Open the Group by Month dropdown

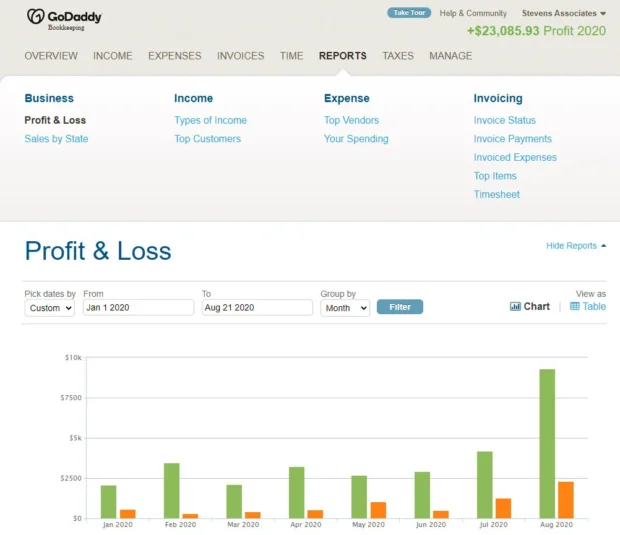click(x=345, y=308)
